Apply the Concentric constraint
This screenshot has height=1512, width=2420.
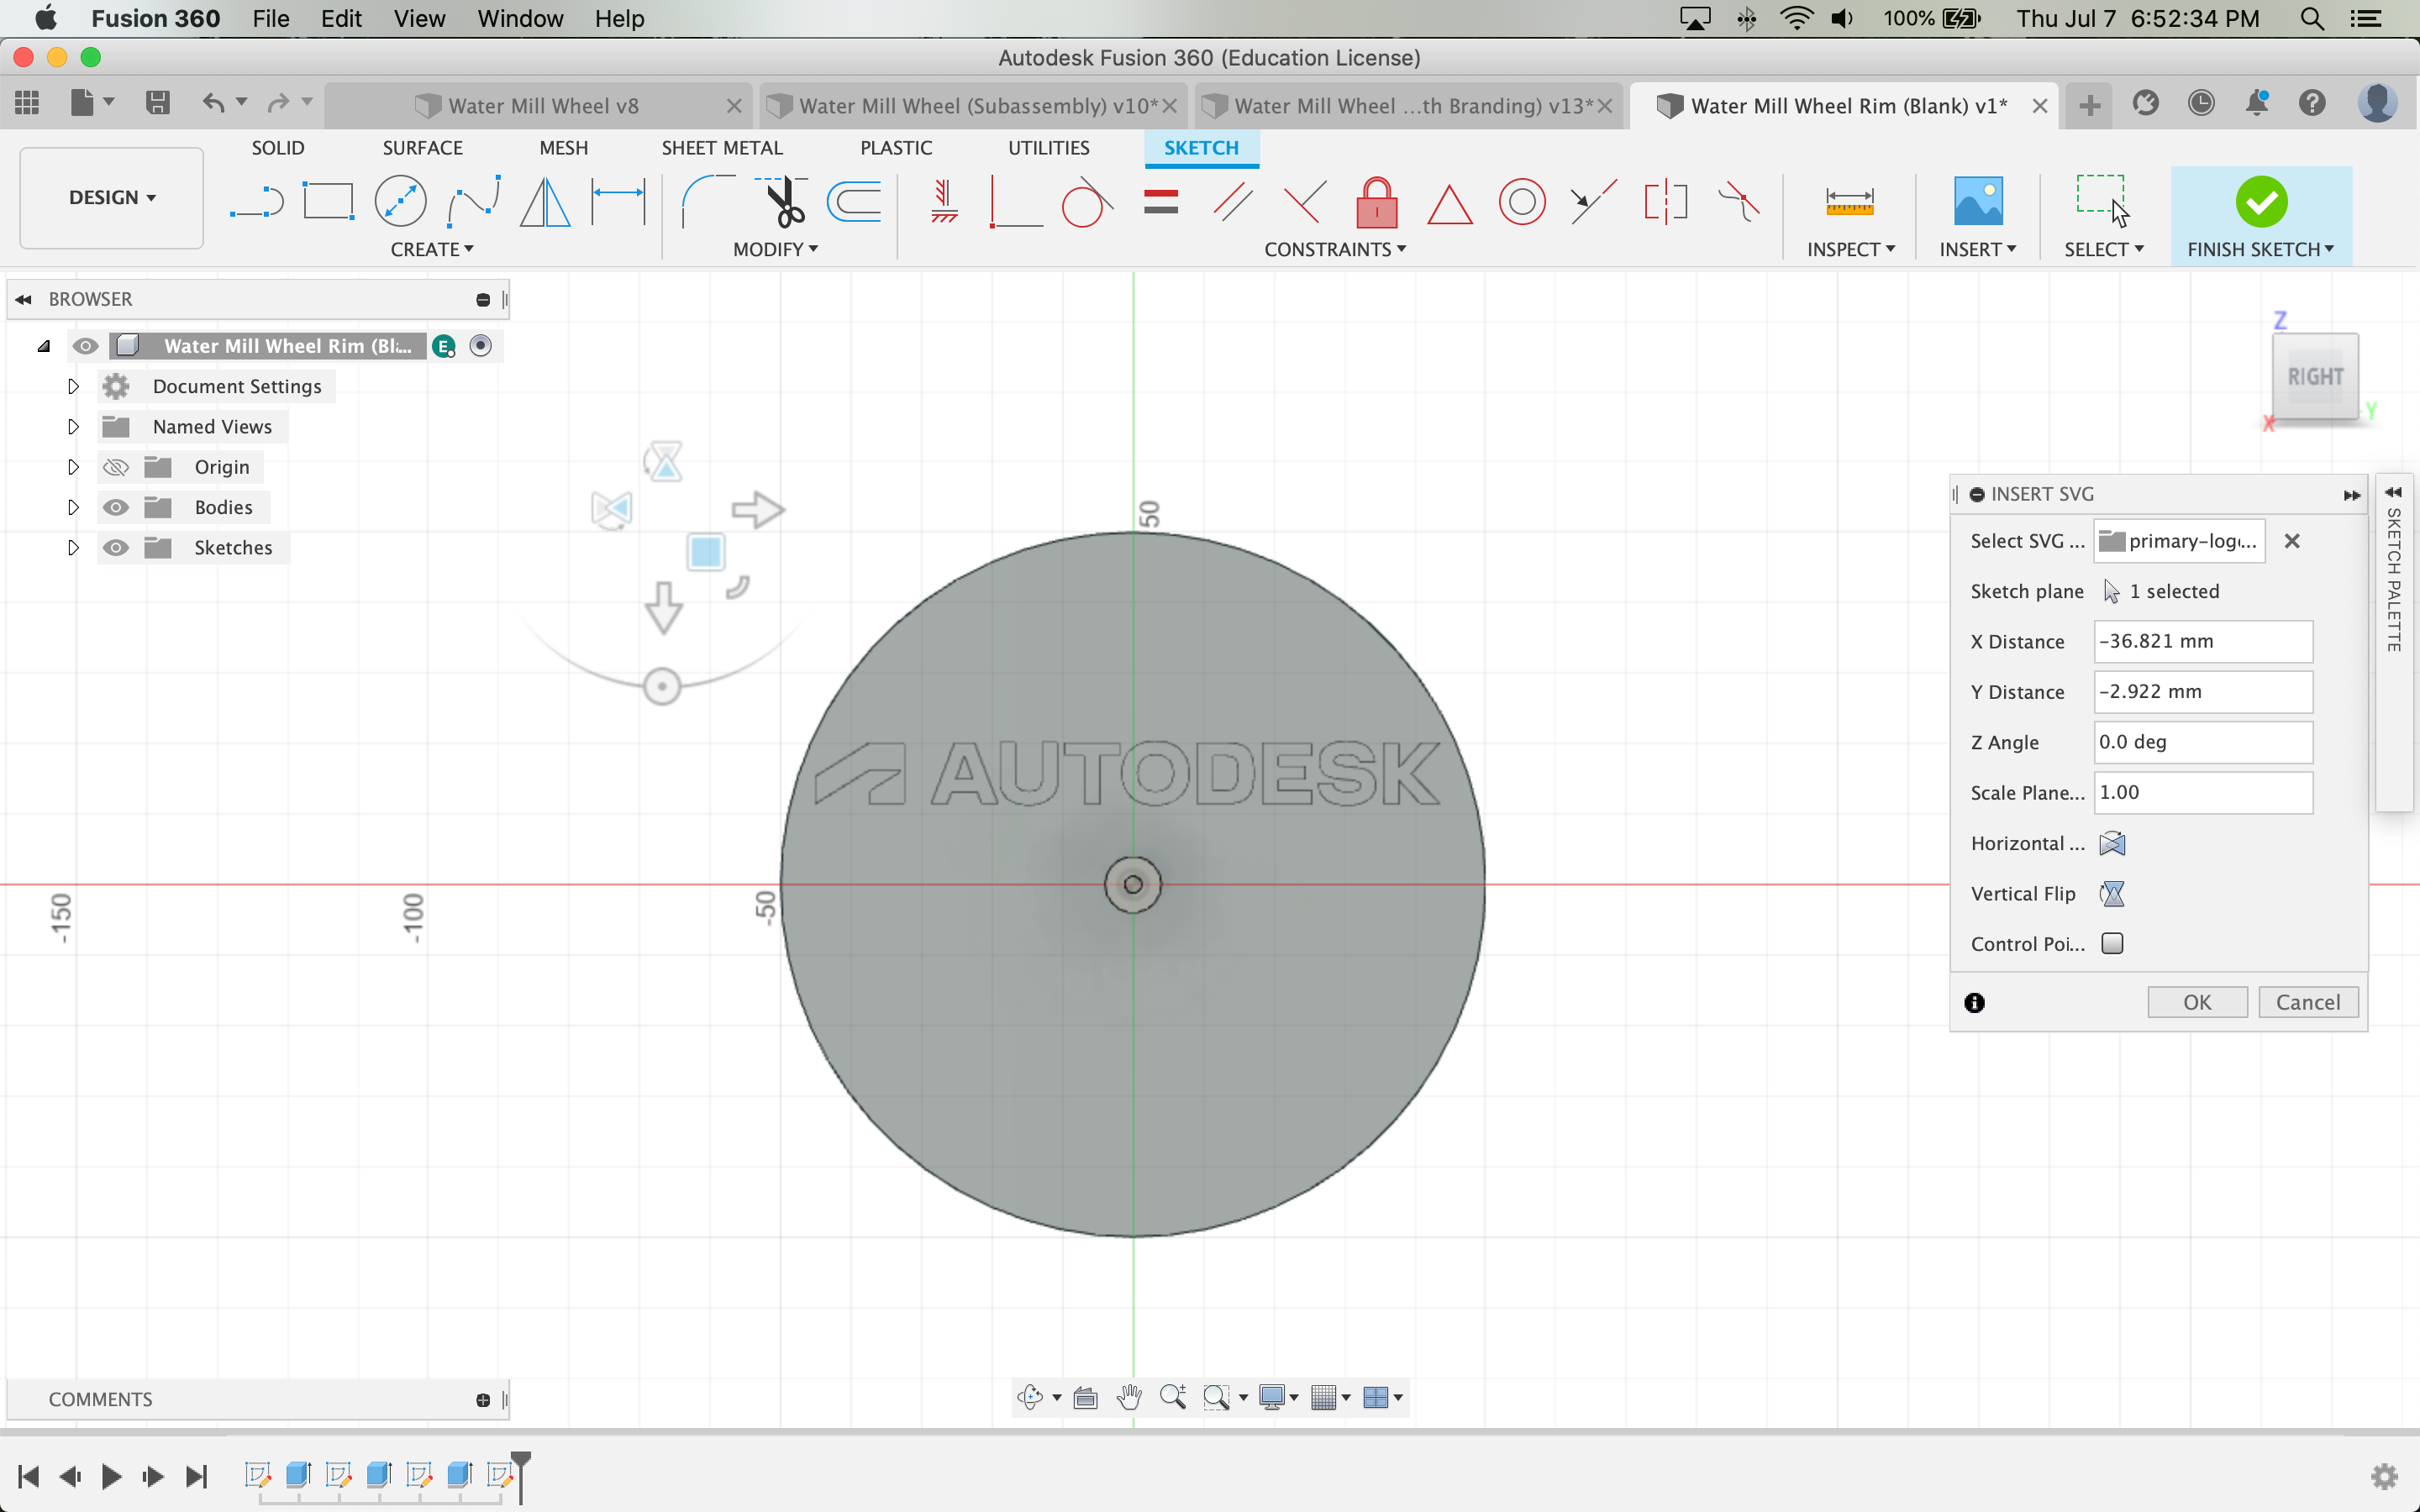pos(1521,201)
